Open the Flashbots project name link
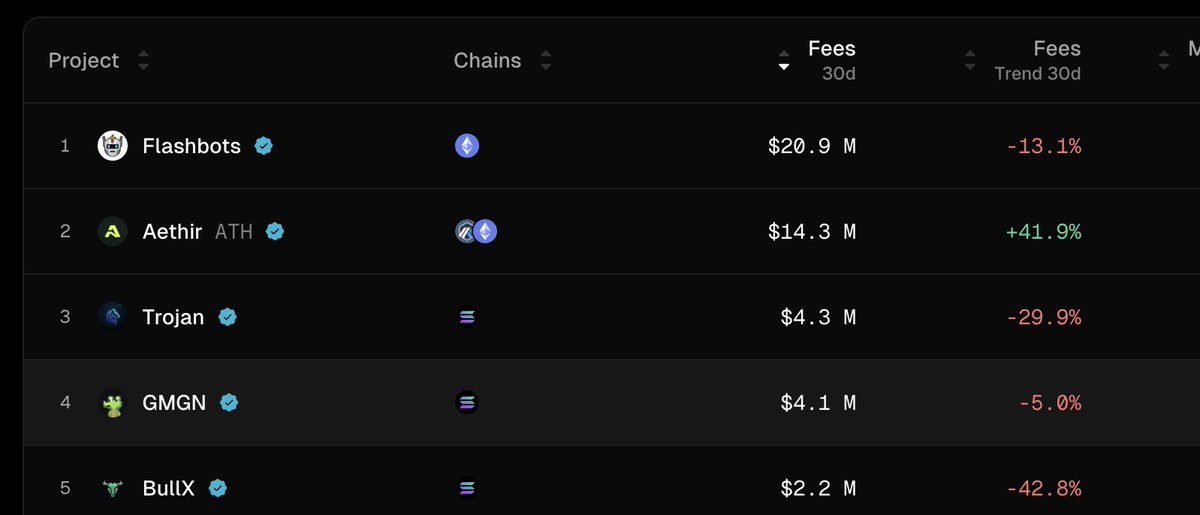The height and width of the screenshot is (515, 1200). pyautogui.click(x=192, y=146)
